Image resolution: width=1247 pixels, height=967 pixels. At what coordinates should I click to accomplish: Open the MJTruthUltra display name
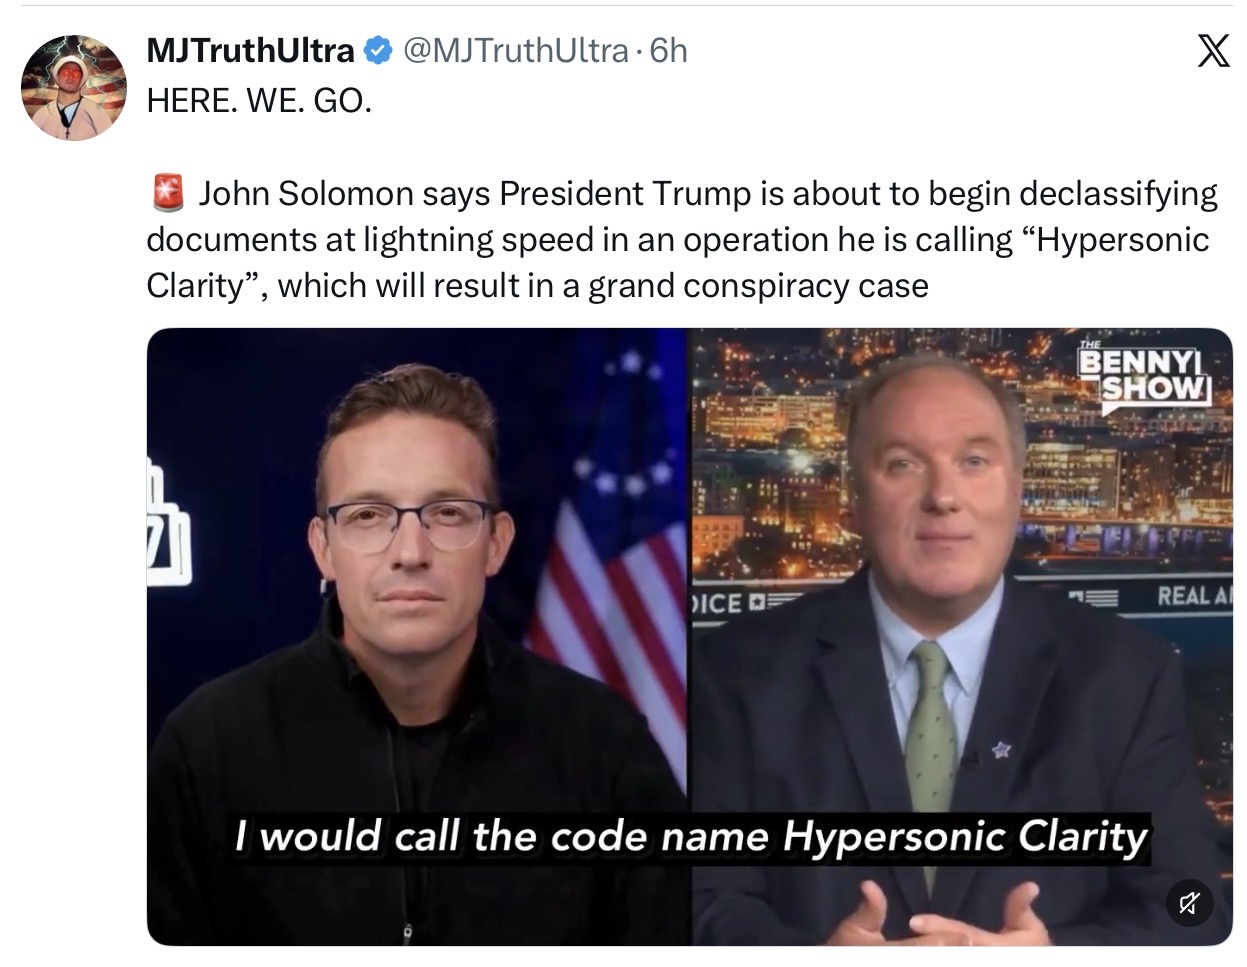pyautogui.click(x=250, y=50)
